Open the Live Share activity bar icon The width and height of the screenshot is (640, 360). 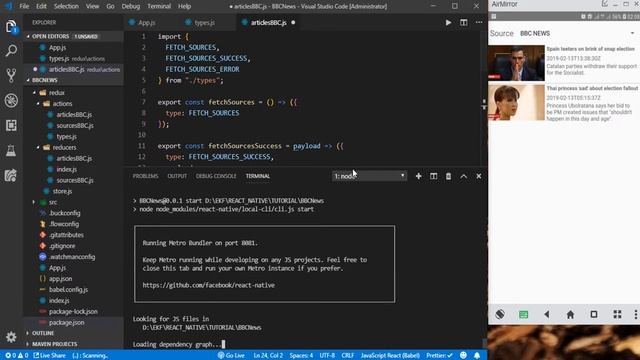pyautogui.click(x=11, y=176)
